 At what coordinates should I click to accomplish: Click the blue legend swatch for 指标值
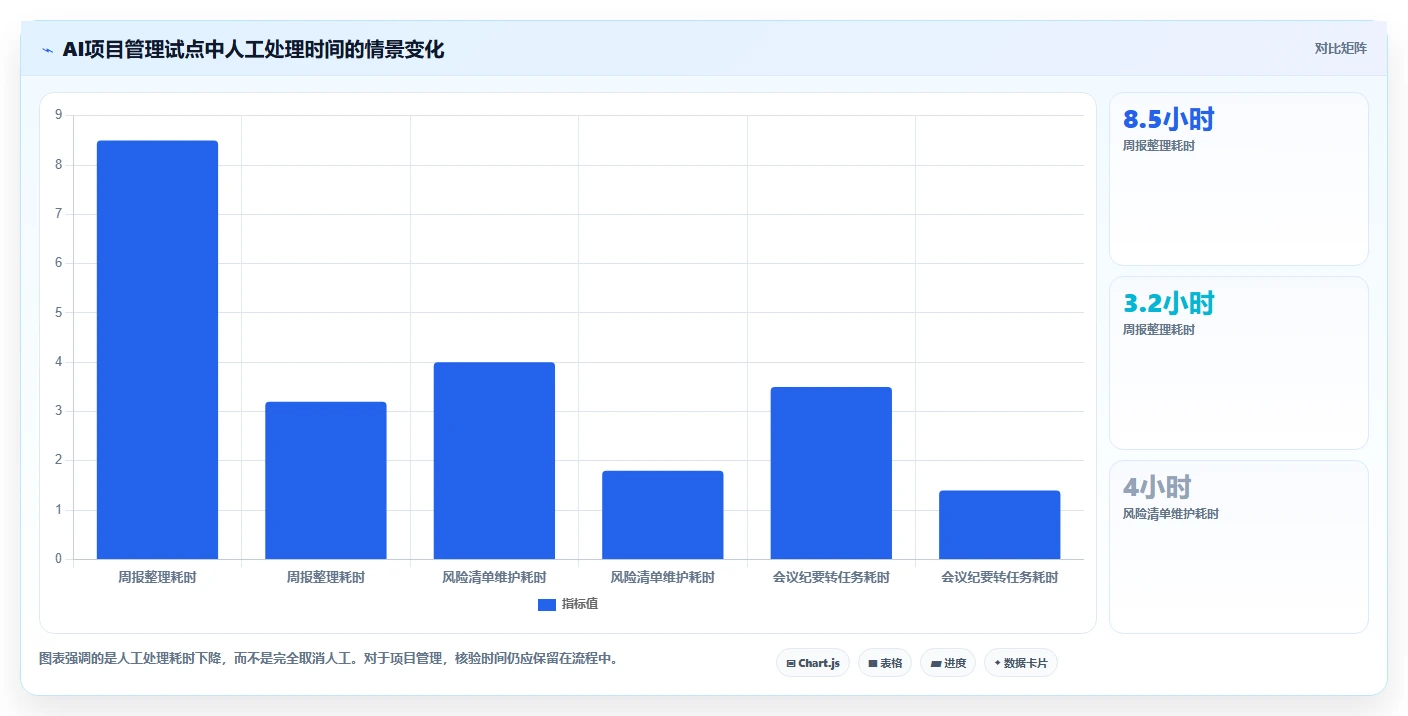(x=547, y=604)
